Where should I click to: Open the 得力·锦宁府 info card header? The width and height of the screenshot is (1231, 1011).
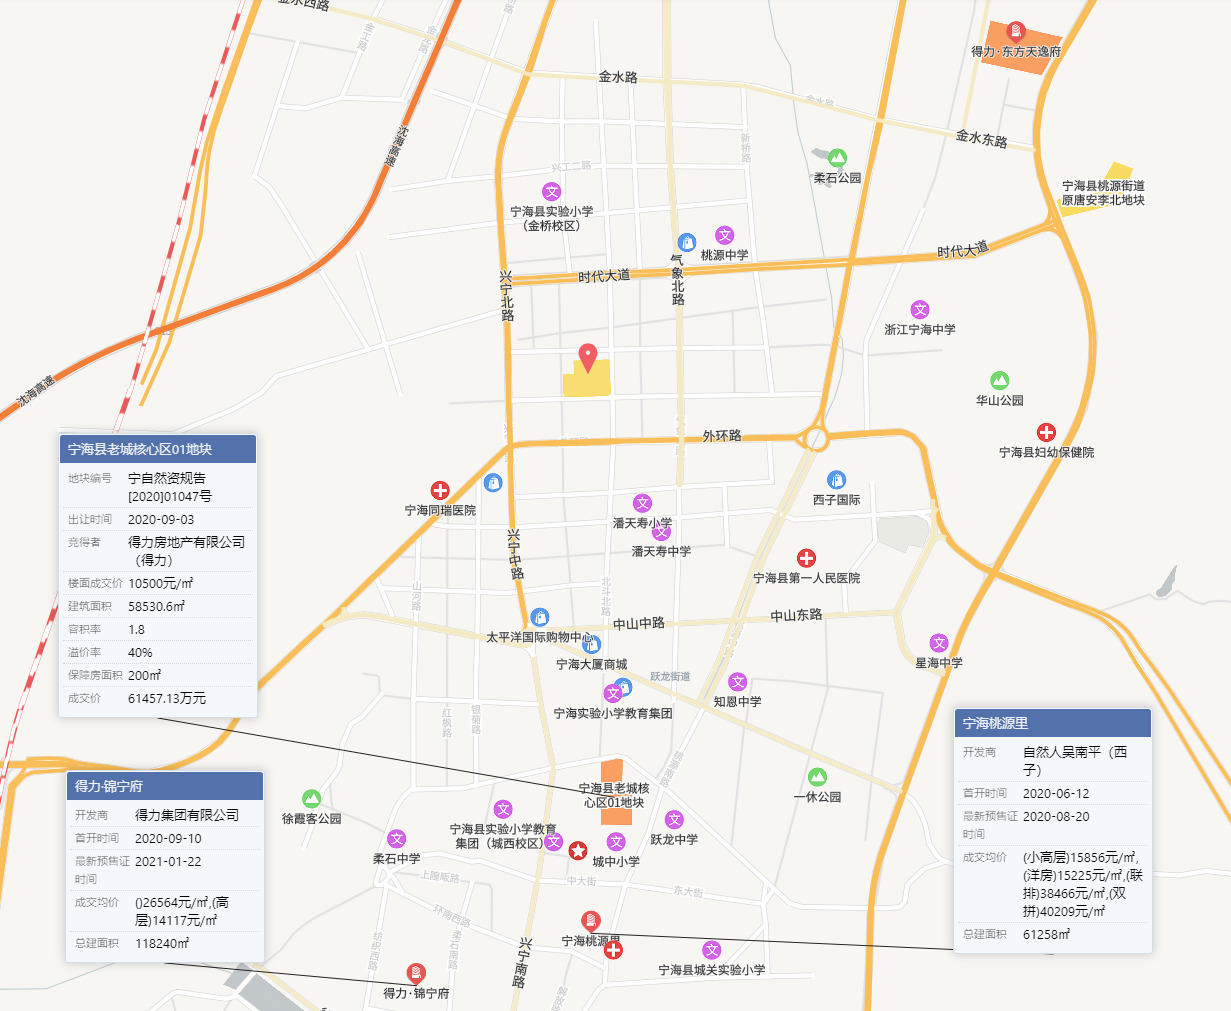[165, 786]
